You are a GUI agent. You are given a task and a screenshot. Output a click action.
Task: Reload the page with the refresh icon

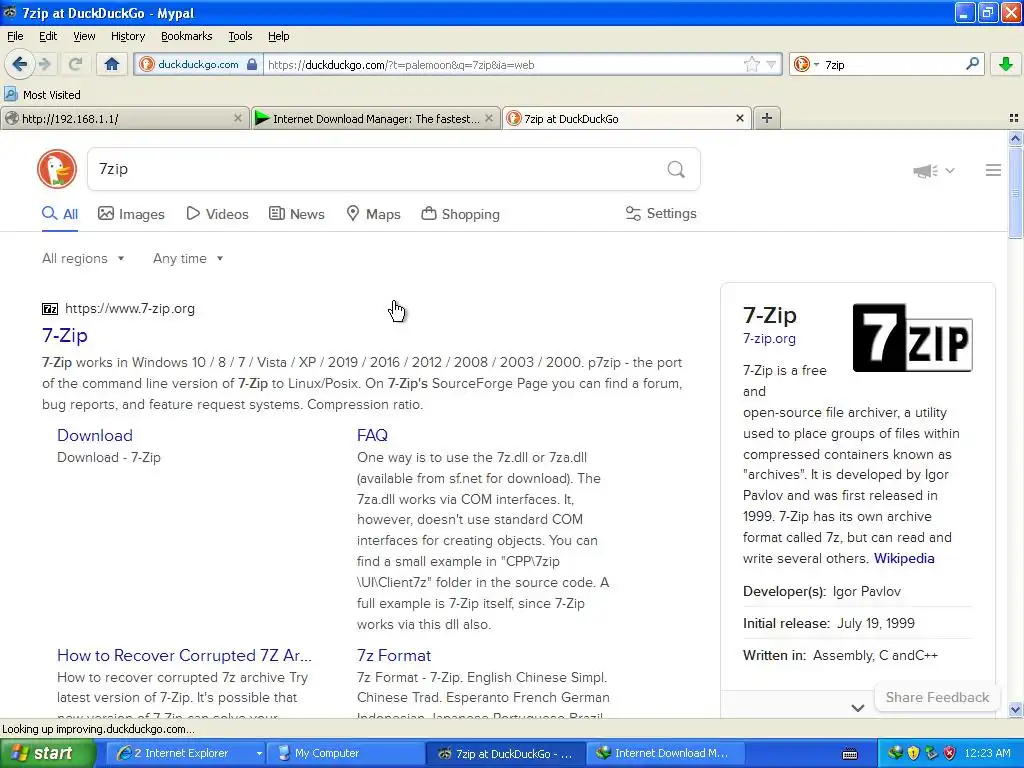click(75, 64)
